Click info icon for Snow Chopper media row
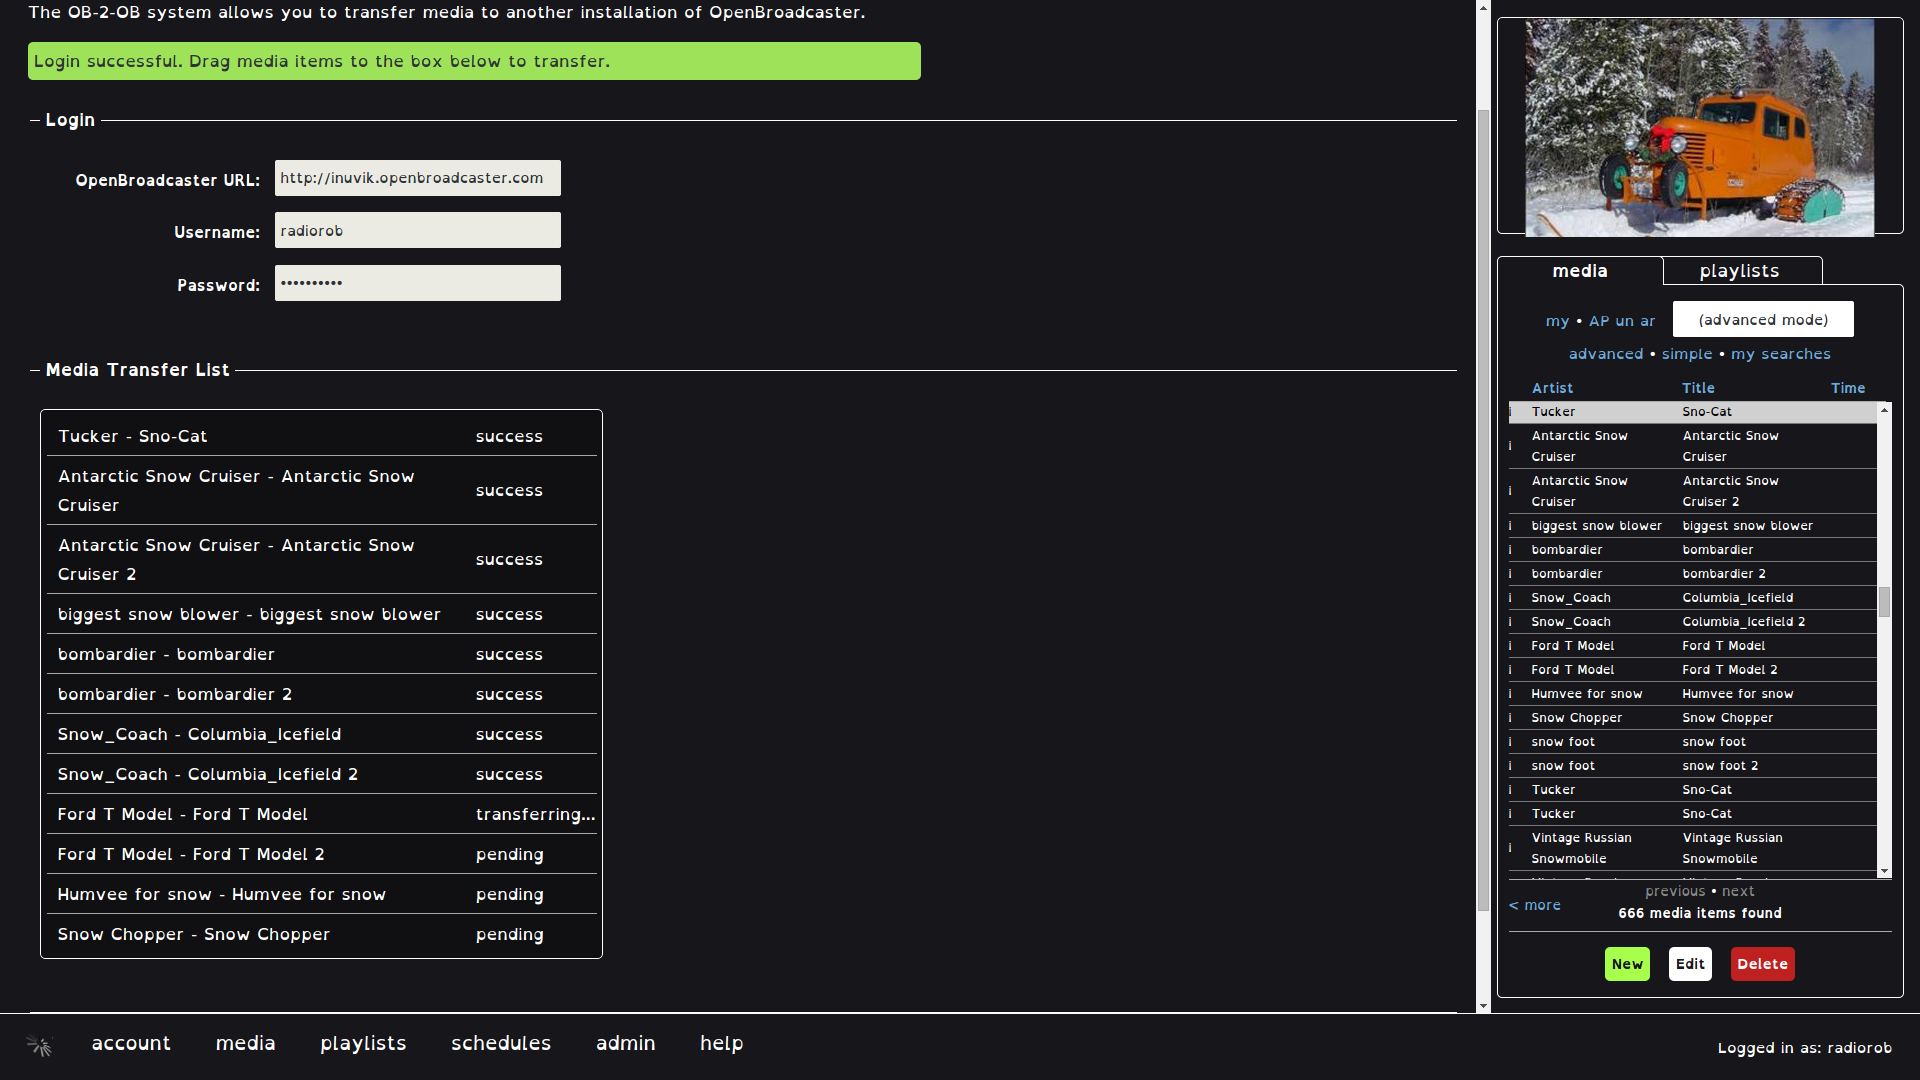1920x1080 pixels. (1510, 718)
